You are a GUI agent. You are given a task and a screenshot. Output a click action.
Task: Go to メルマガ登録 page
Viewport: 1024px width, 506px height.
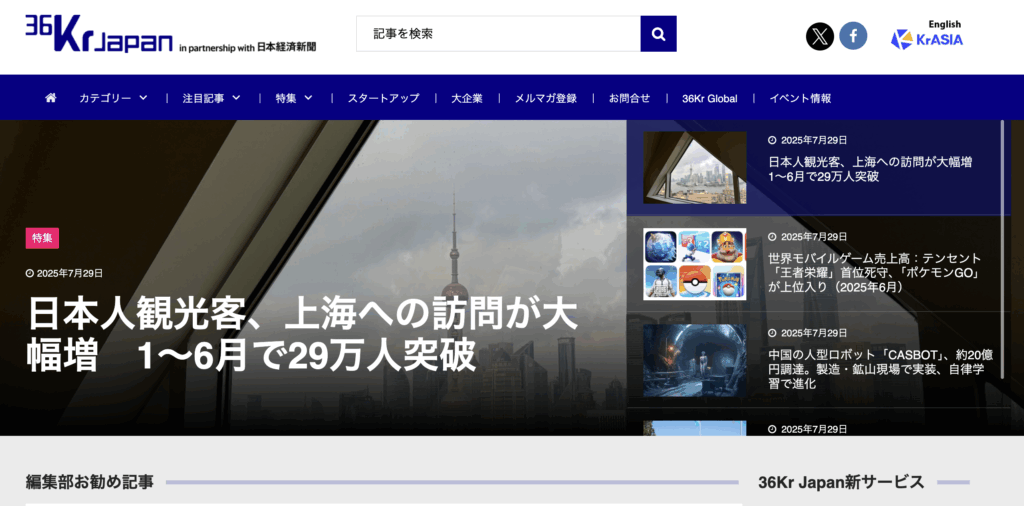coord(545,98)
